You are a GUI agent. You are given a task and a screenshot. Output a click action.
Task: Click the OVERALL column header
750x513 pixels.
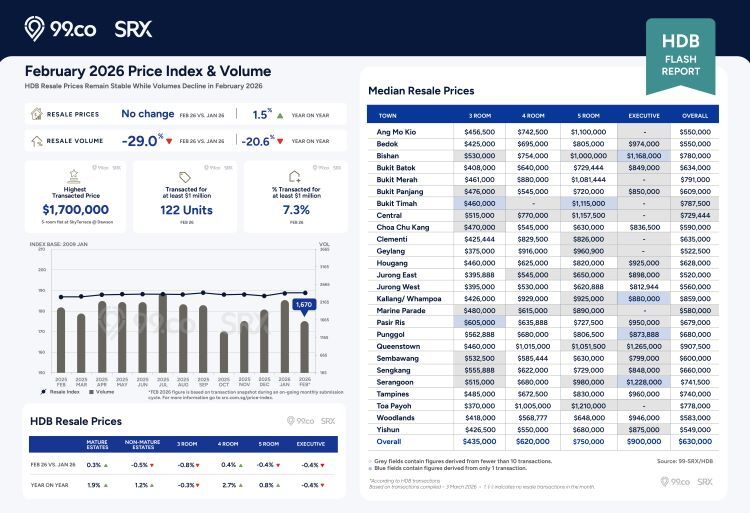pyautogui.click(x=695, y=116)
